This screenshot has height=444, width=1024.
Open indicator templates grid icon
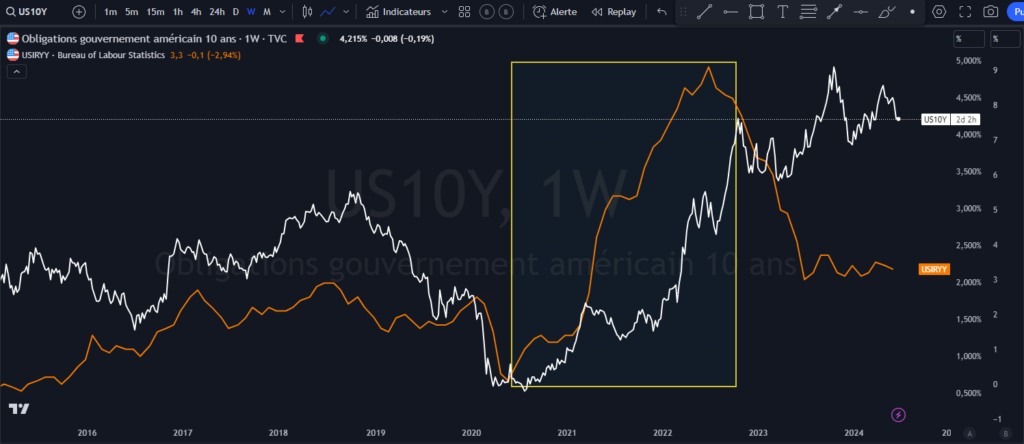pyautogui.click(x=464, y=12)
